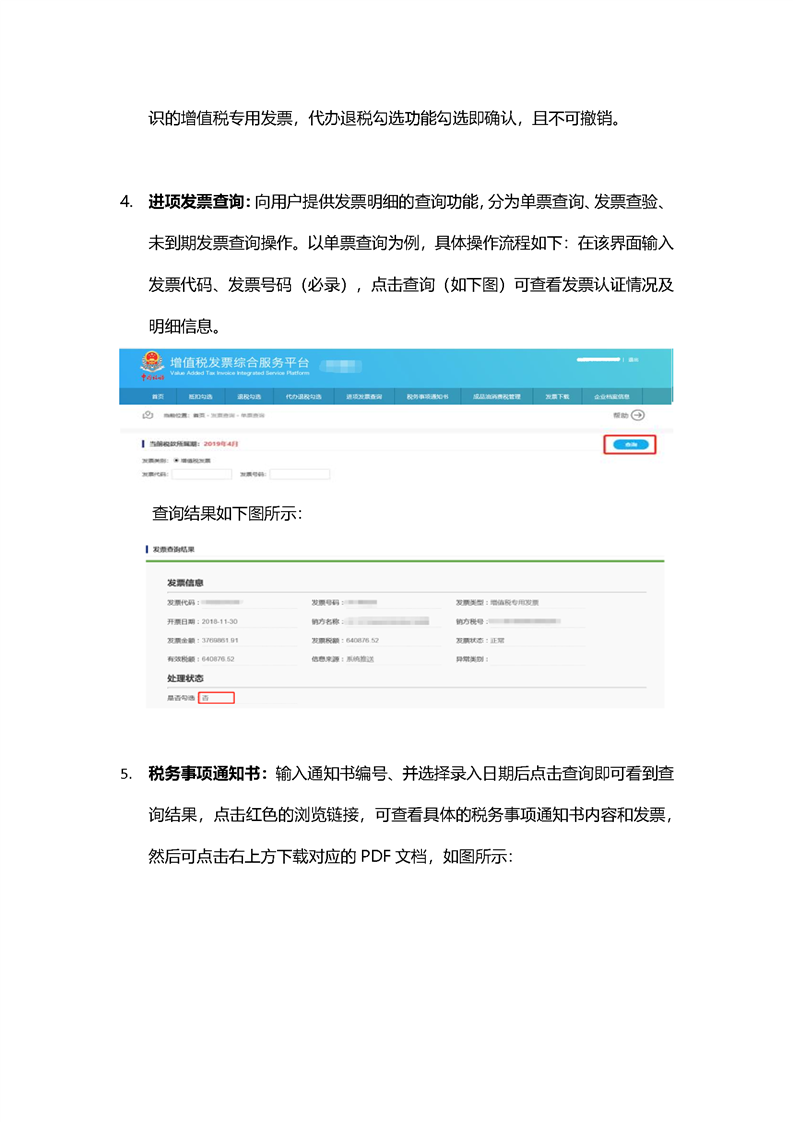Click the 退出 logout link at top right
The width and height of the screenshot is (793, 1122).
[633, 359]
